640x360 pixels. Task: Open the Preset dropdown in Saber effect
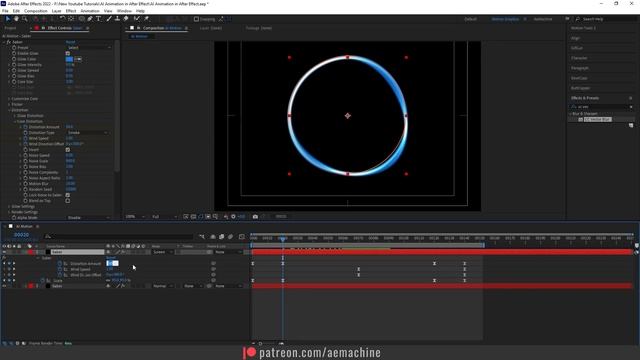(89, 48)
